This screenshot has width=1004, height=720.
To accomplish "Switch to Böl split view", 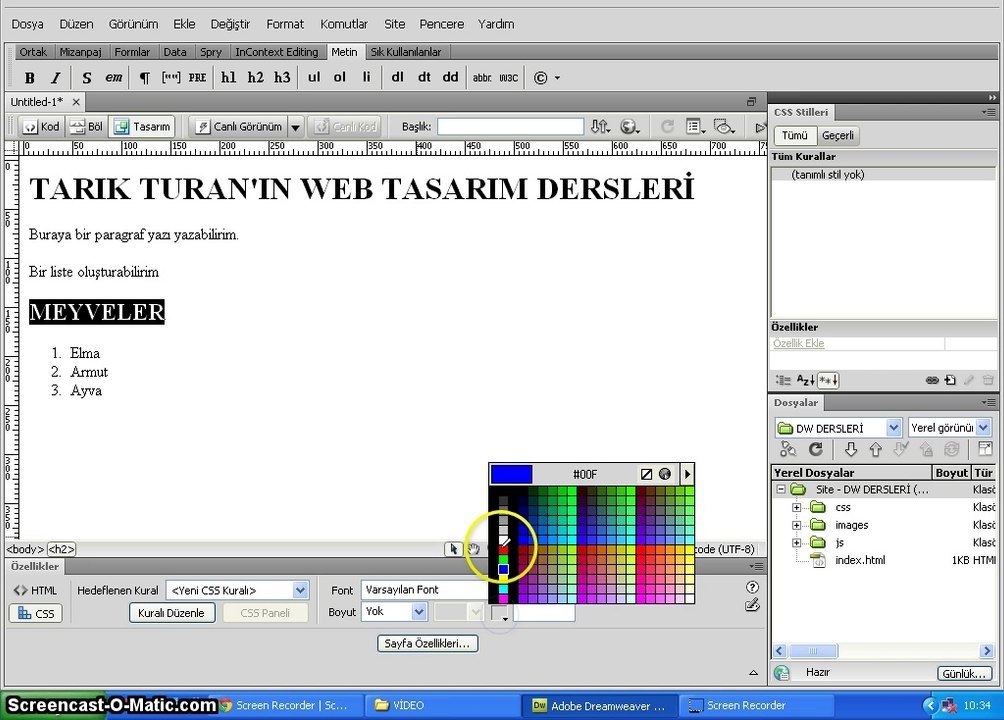I will (x=86, y=127).
